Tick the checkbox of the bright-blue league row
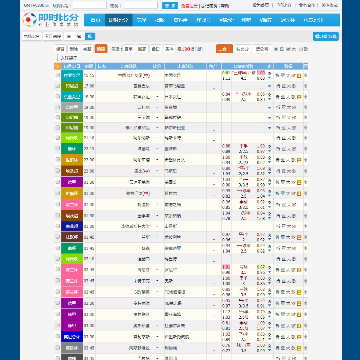Screen dimensions: 360x360 click(57, 337)
